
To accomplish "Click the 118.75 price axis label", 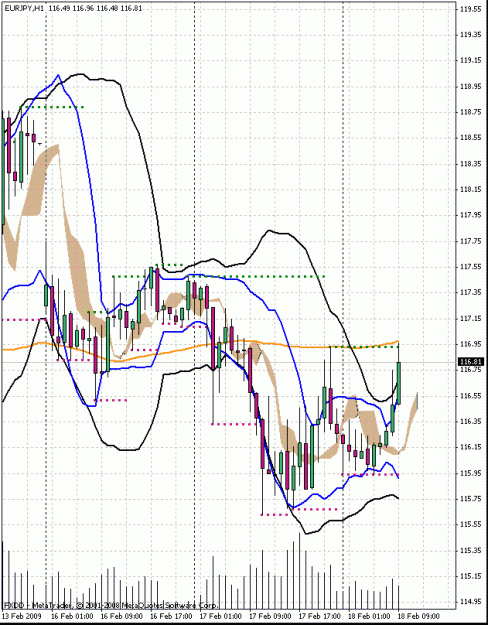I will click(x=470, y=112).
